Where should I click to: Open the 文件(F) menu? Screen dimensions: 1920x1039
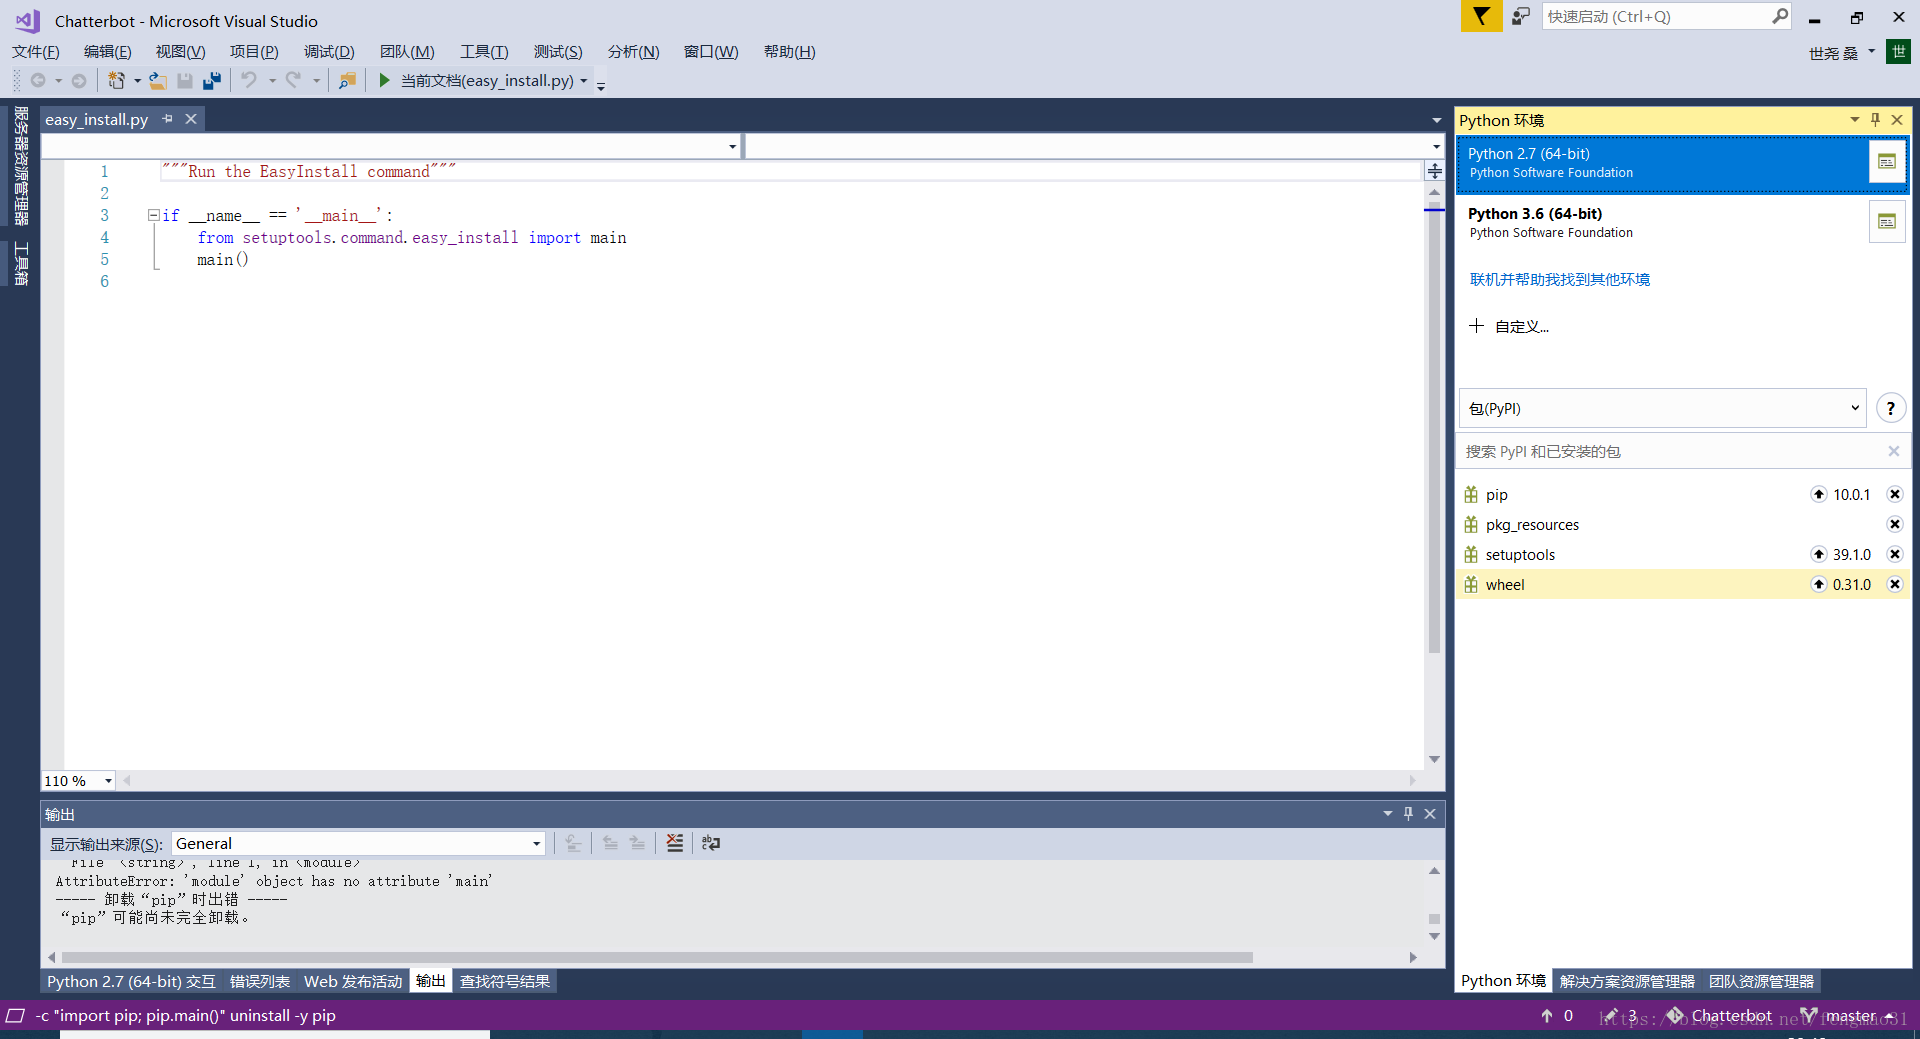[x=36, y=51]
